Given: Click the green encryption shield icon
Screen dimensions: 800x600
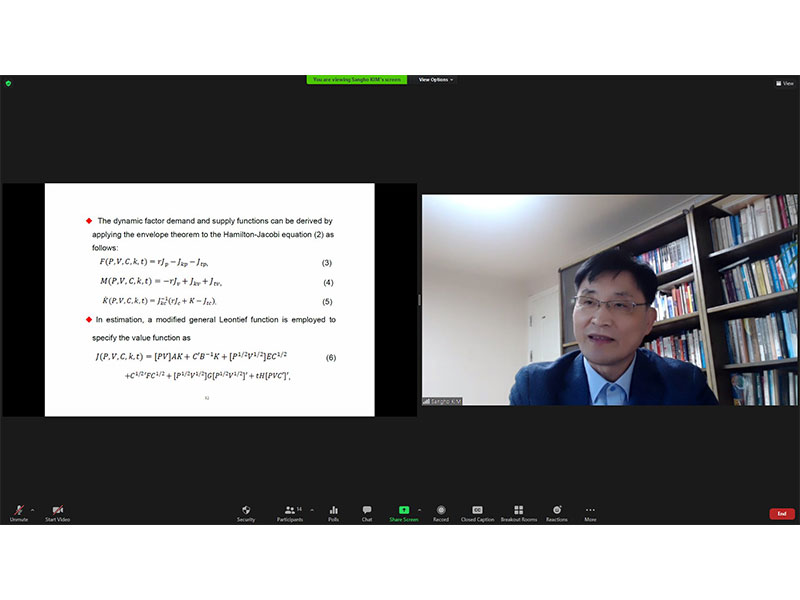Looking at the screenshot, I should pyautogui.click(x=8, y=83).
